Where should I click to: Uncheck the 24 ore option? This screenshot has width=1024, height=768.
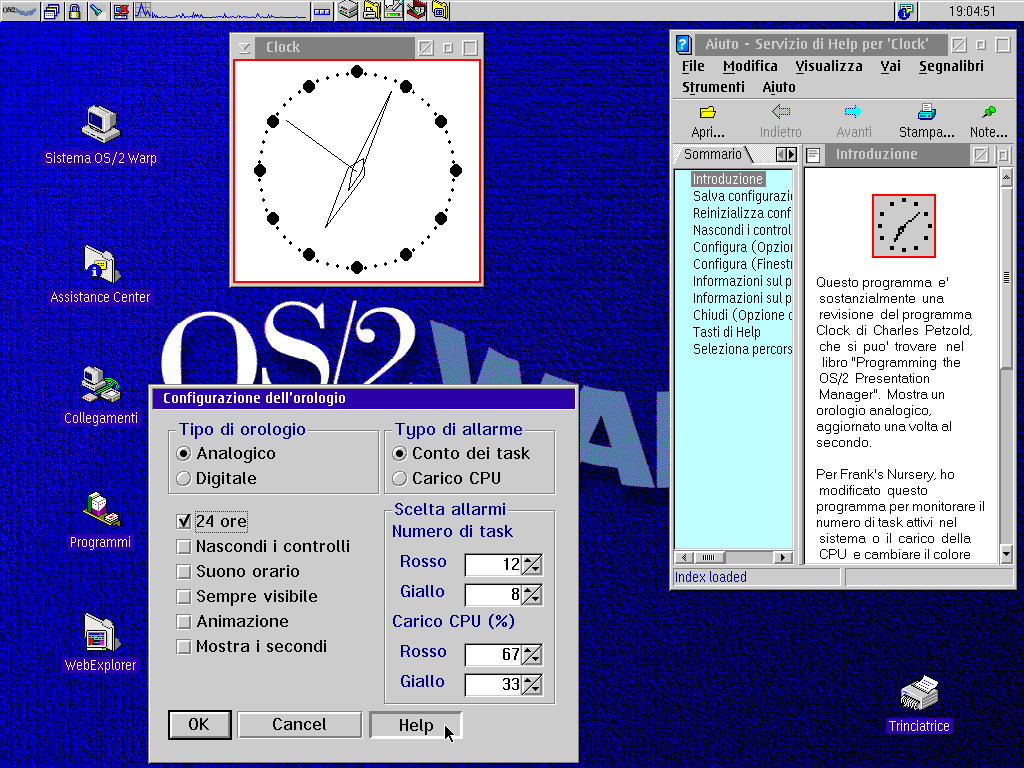[184, 521]
